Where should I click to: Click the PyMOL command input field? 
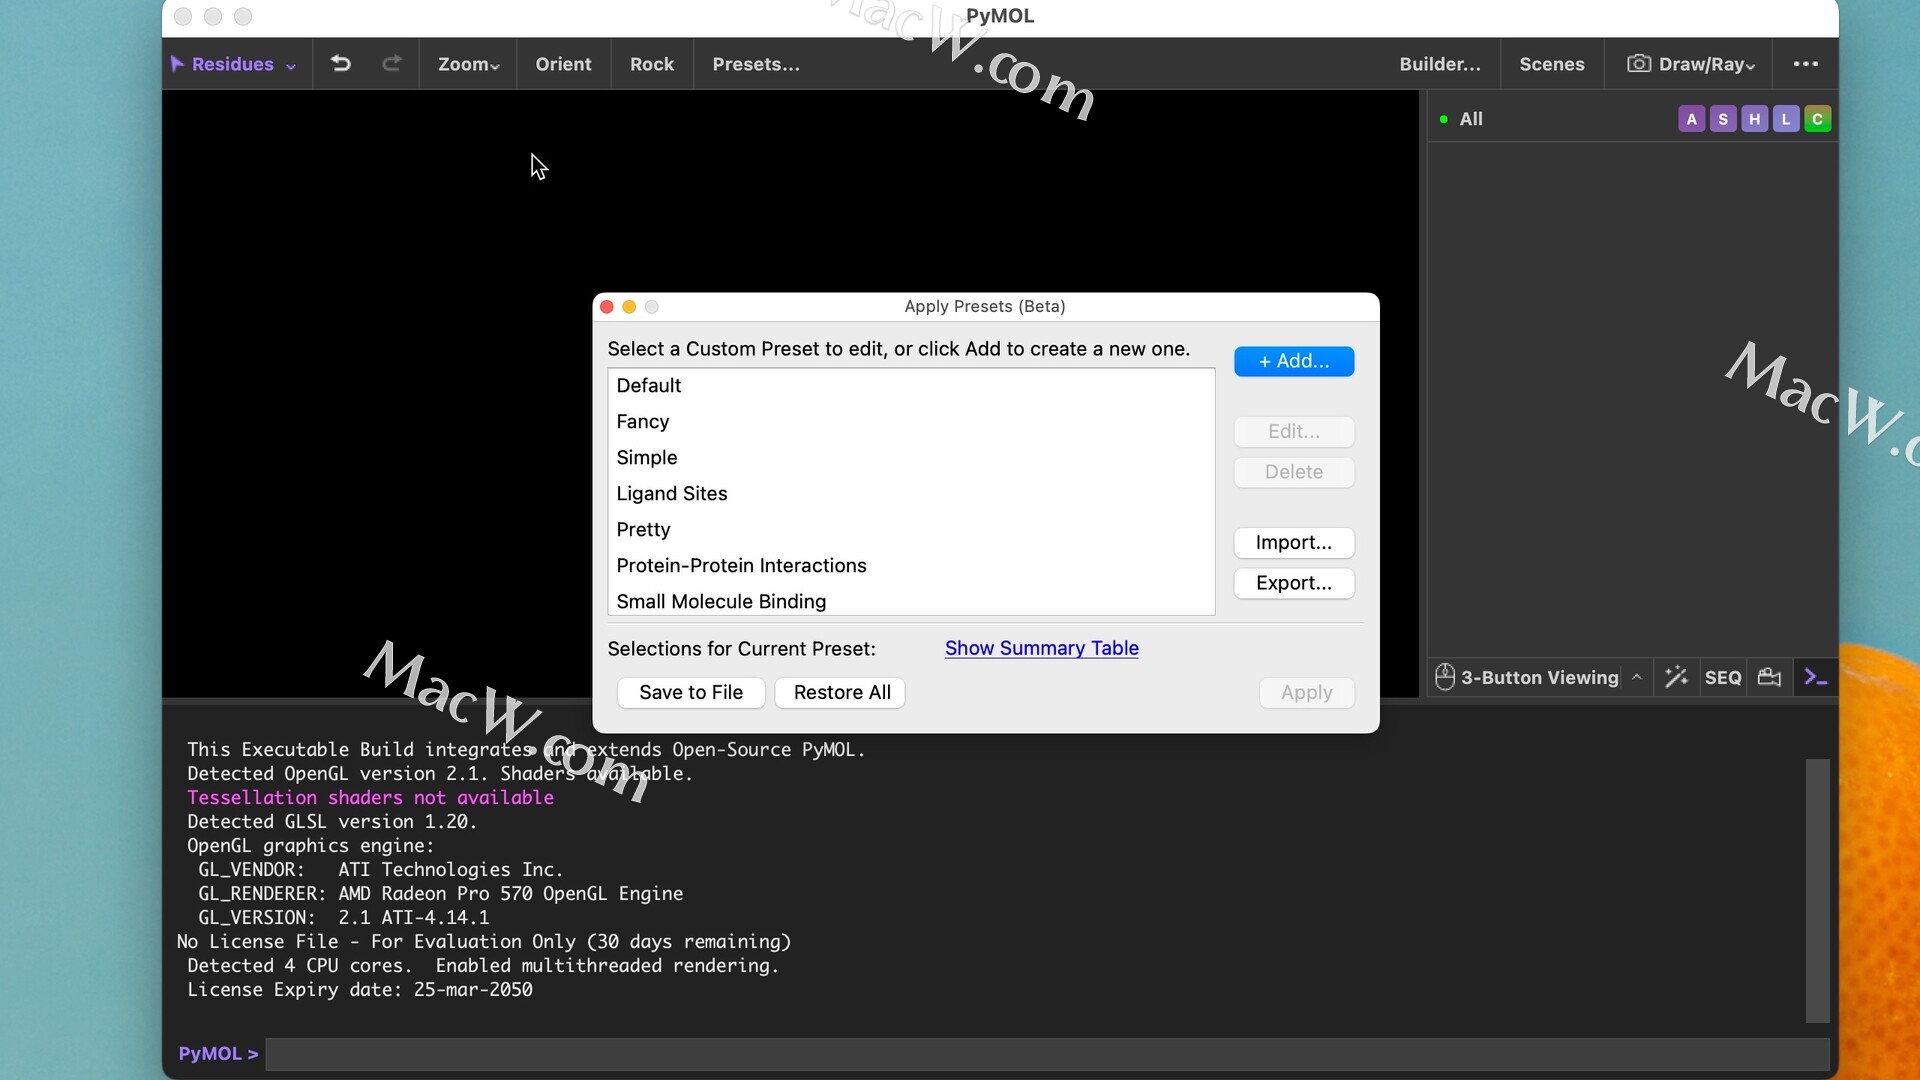[1047, 1054]
